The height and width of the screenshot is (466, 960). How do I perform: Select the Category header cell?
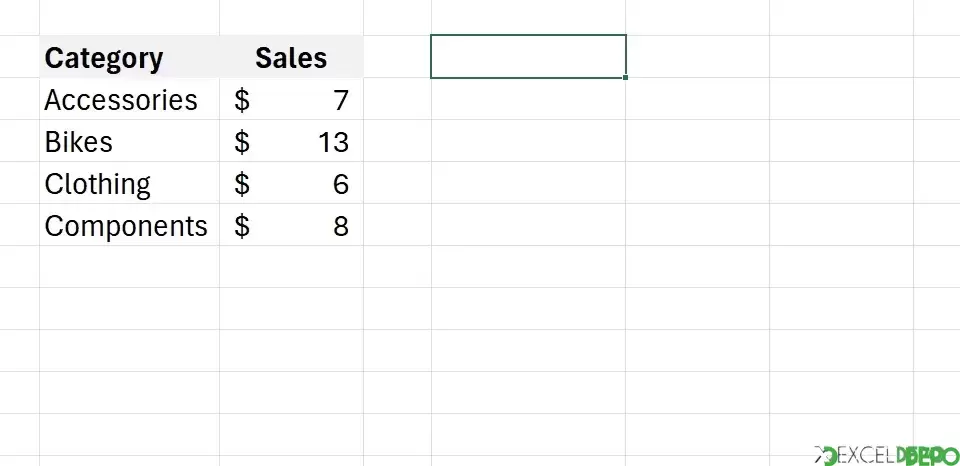[x=129, y=57]
